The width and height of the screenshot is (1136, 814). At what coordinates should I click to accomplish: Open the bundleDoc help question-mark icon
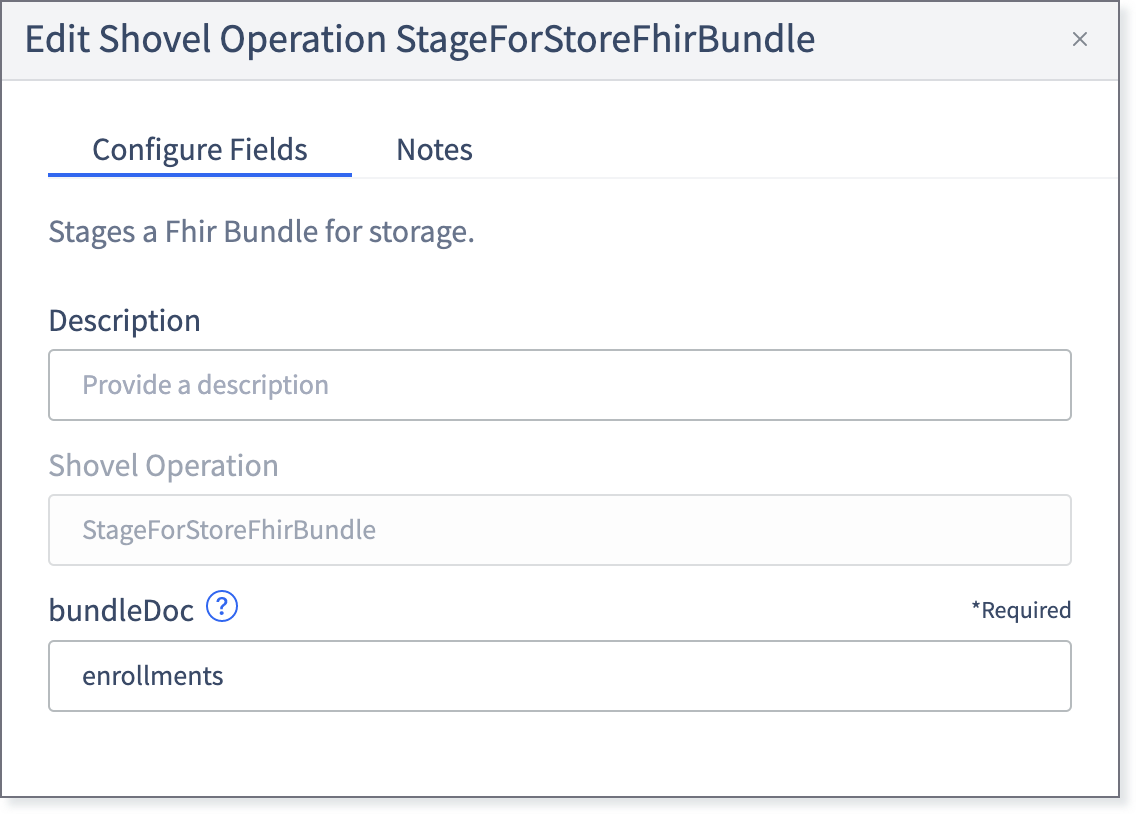222,607
